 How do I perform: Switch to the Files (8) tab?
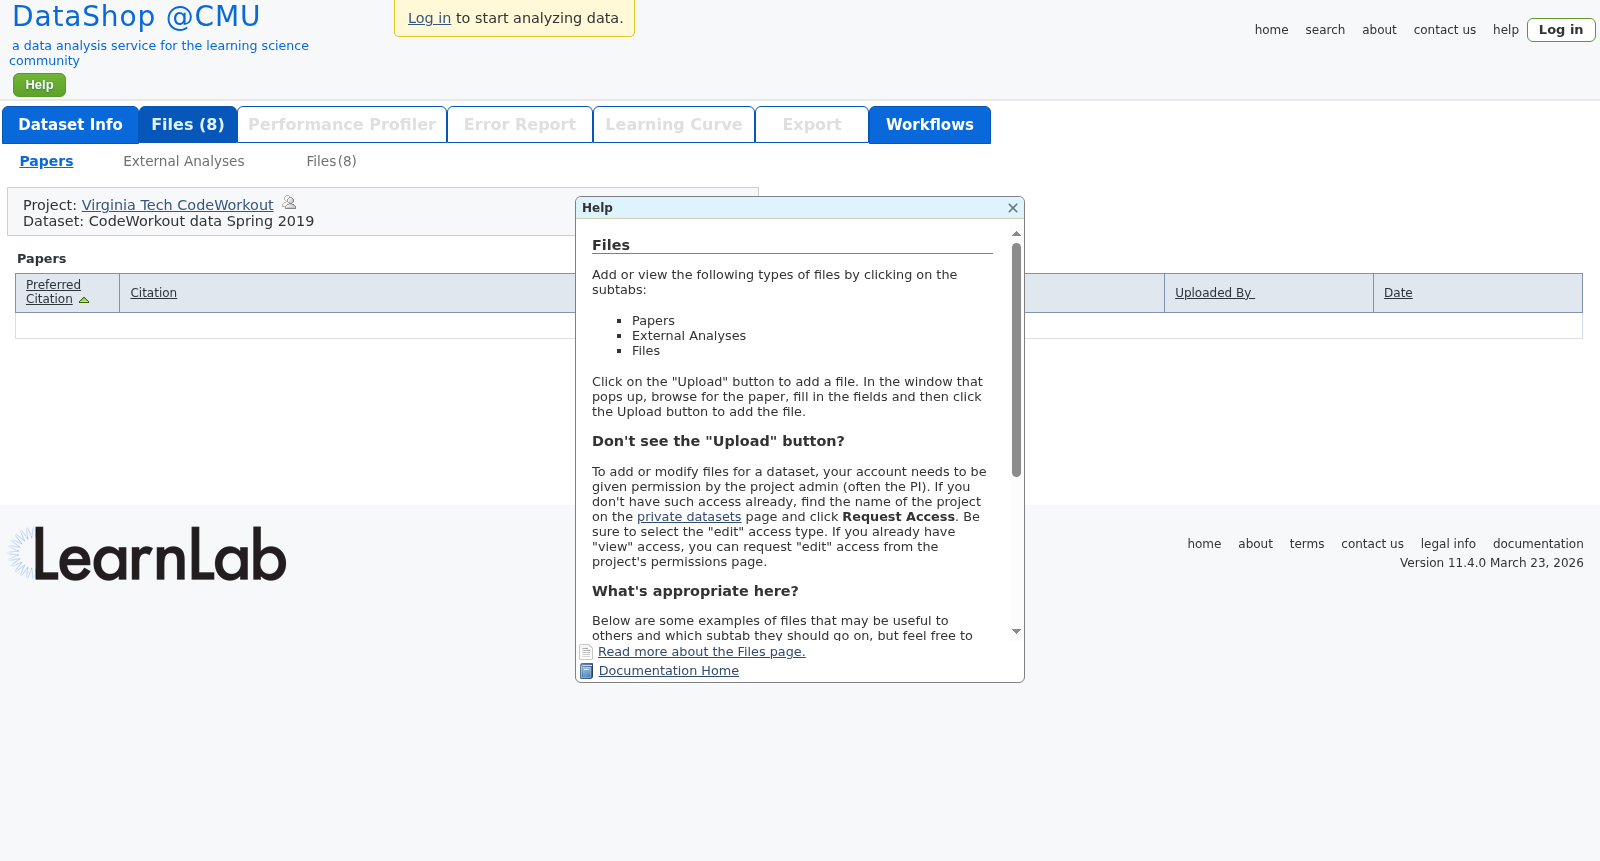188,125
